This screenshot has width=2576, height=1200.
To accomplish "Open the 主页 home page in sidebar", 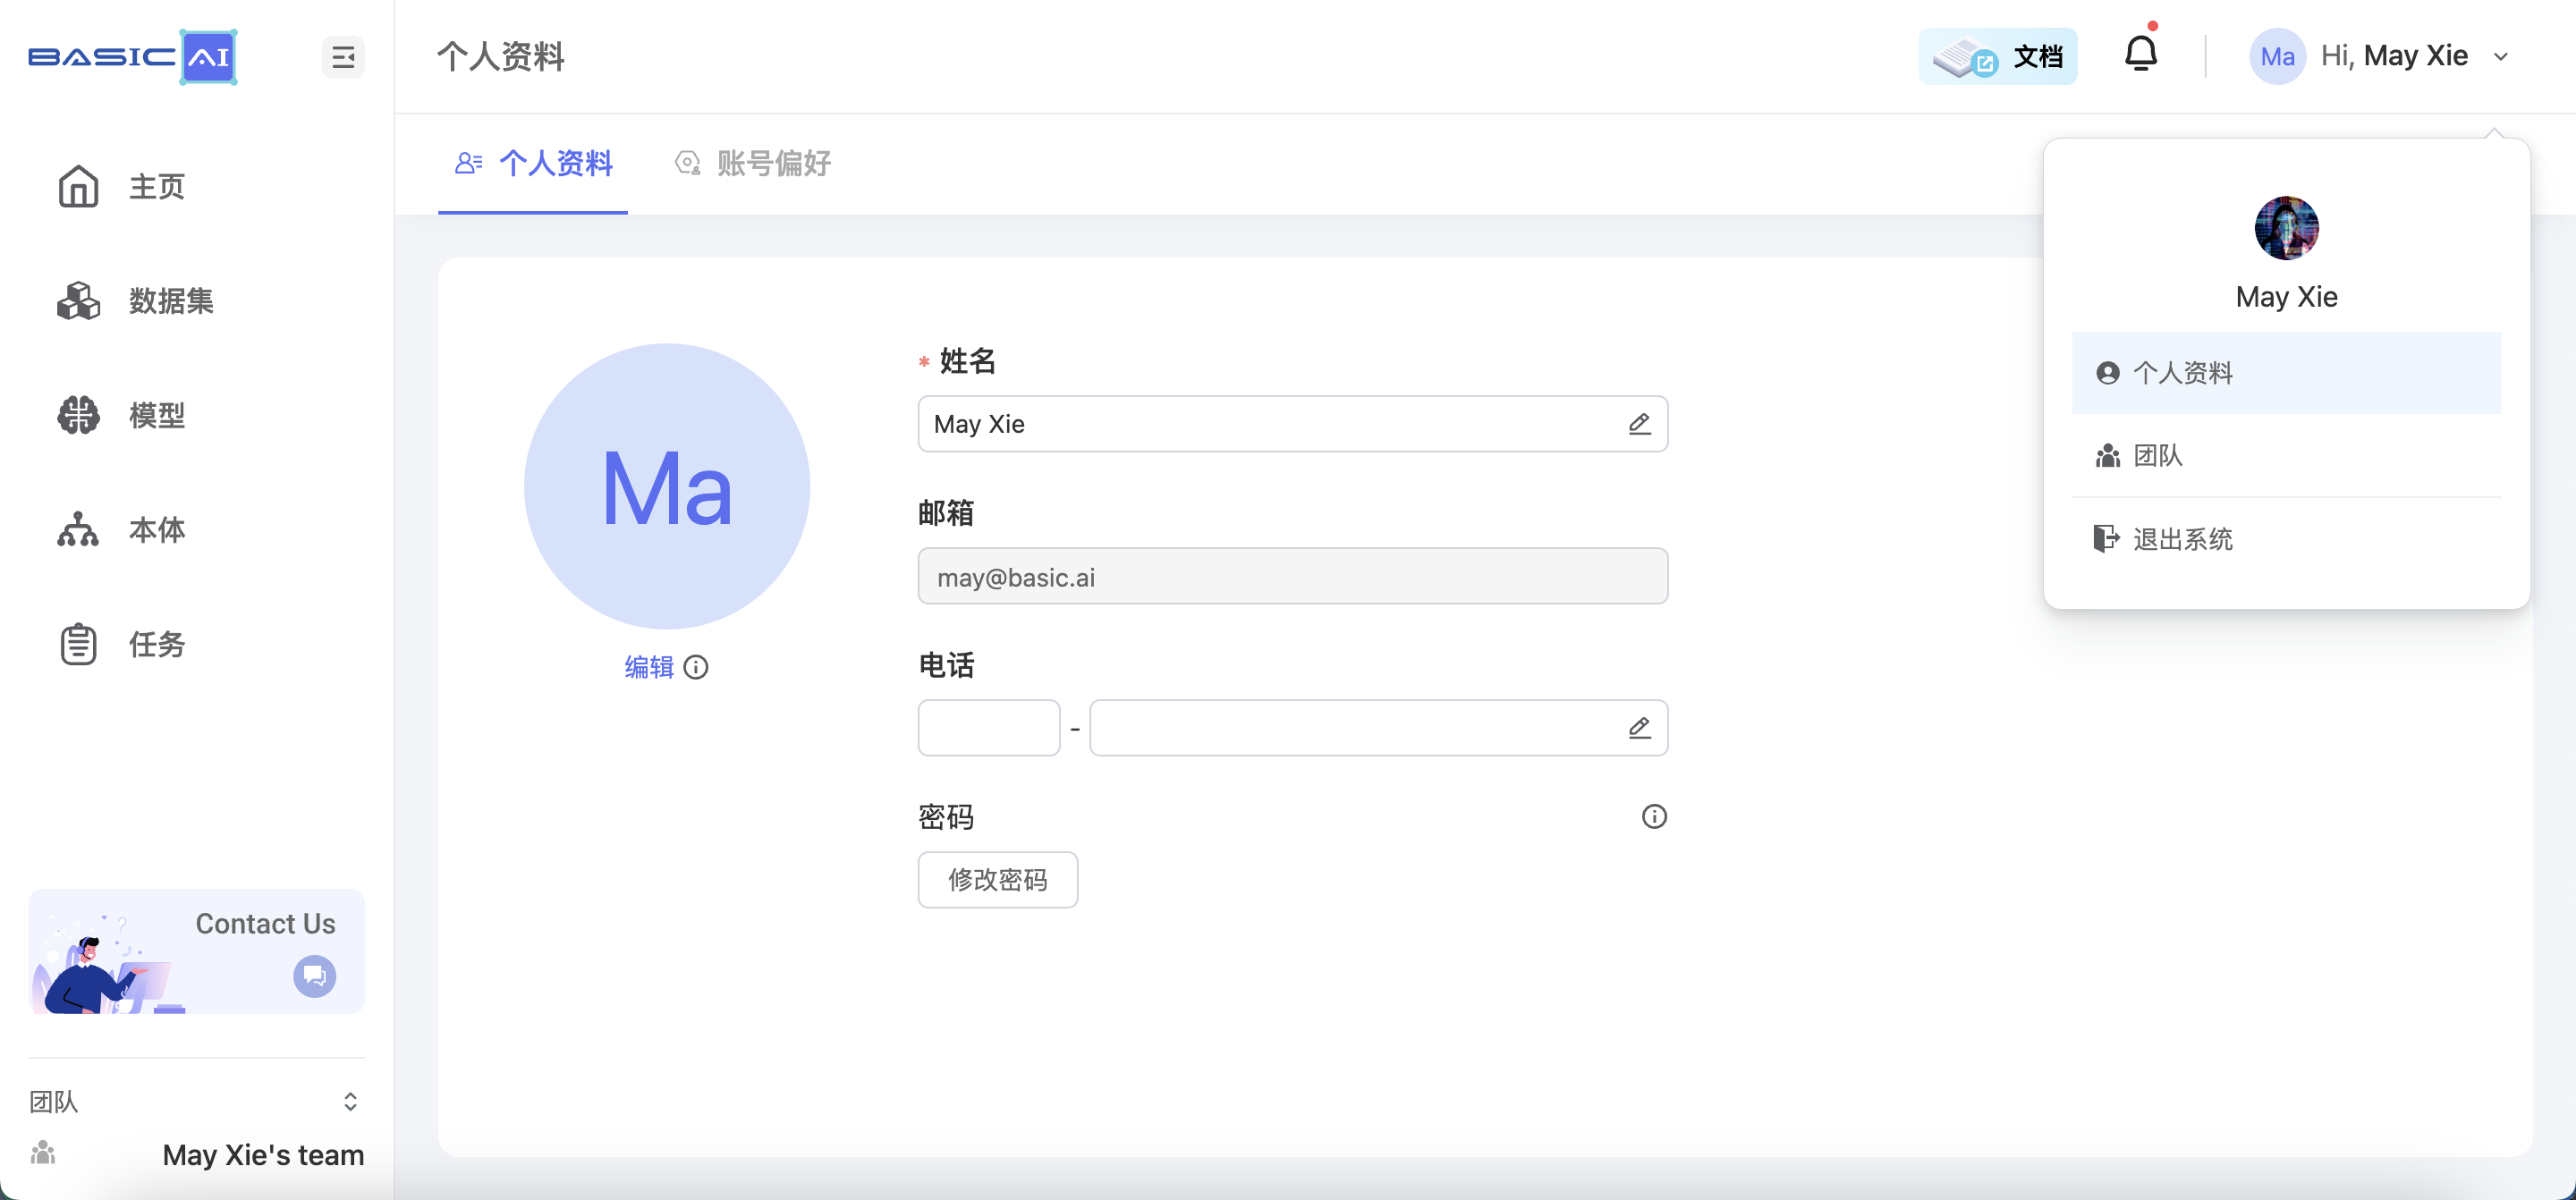I will (121, 187).
